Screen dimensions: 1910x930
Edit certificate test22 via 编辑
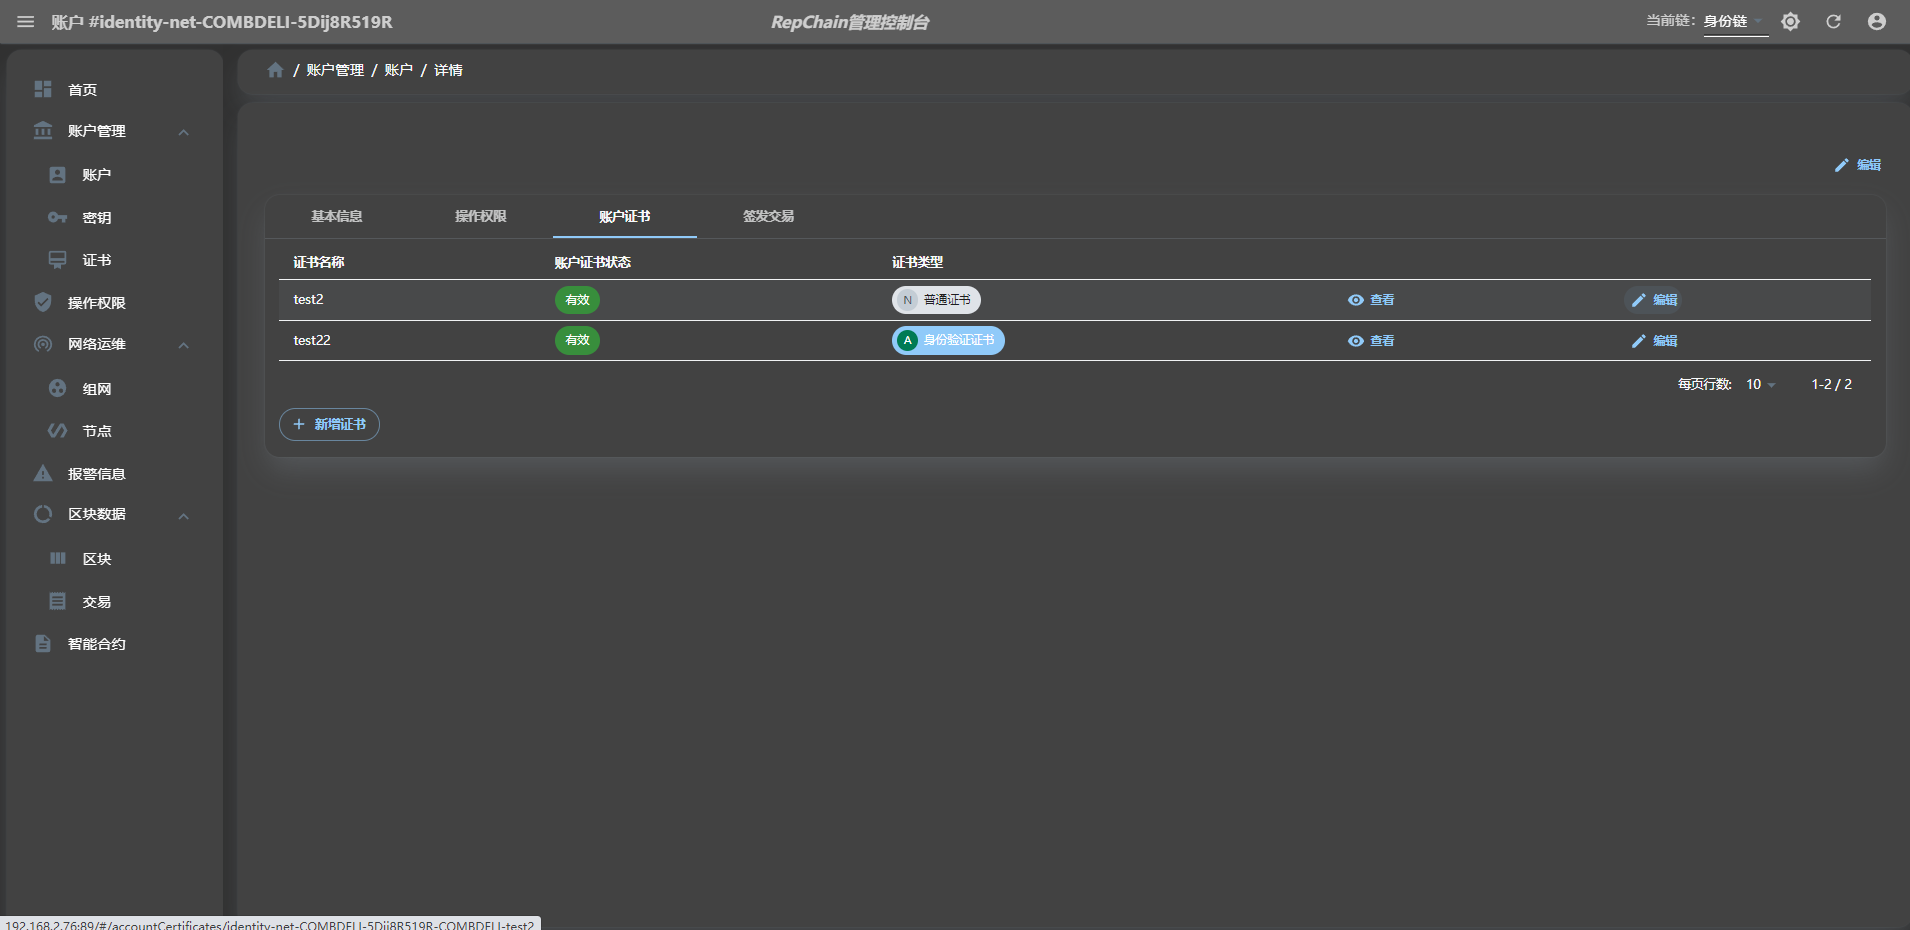point(1655,341)
